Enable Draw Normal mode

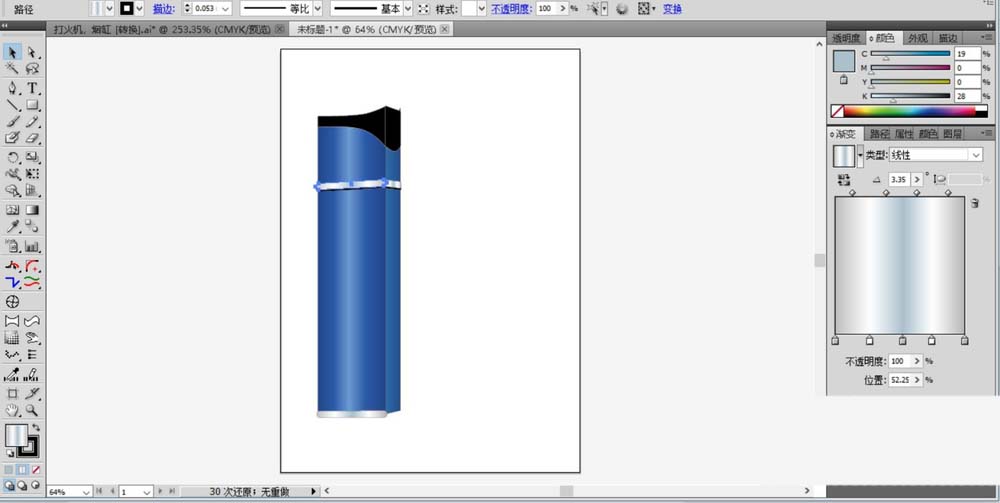tap(9, 485)
